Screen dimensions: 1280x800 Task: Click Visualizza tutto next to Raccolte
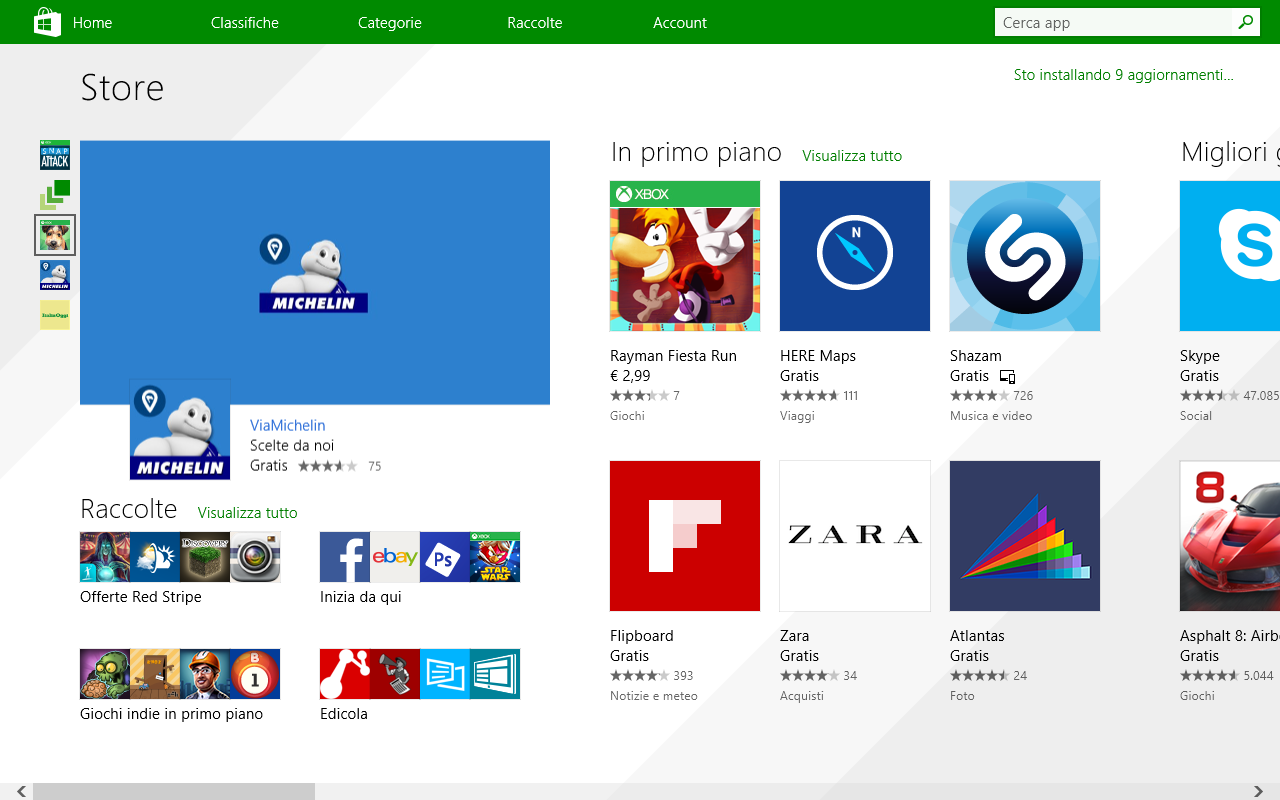coord(247,512)
